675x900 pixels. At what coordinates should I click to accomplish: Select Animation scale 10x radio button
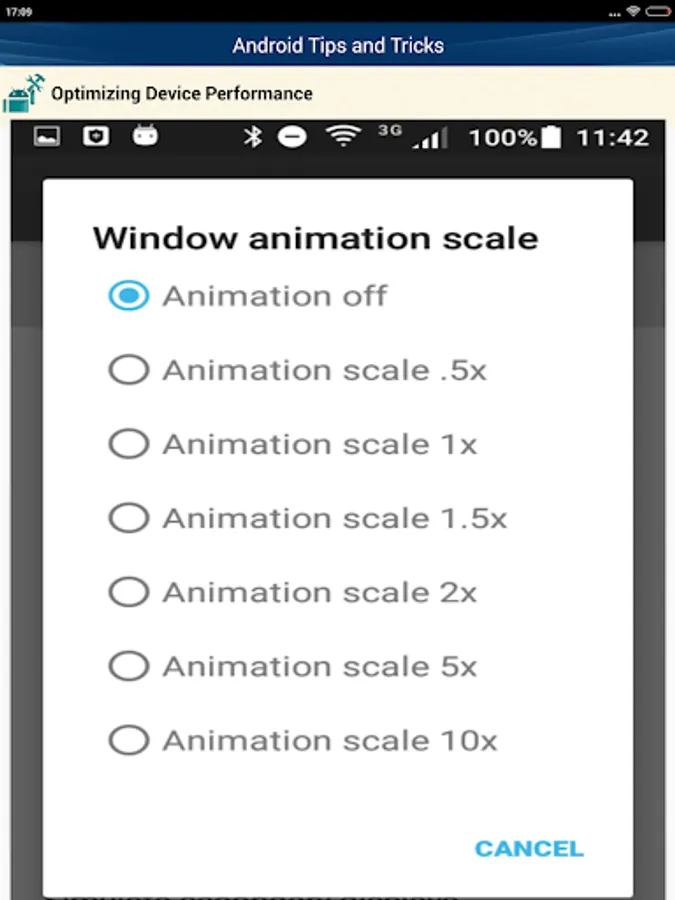click(129, 740)
